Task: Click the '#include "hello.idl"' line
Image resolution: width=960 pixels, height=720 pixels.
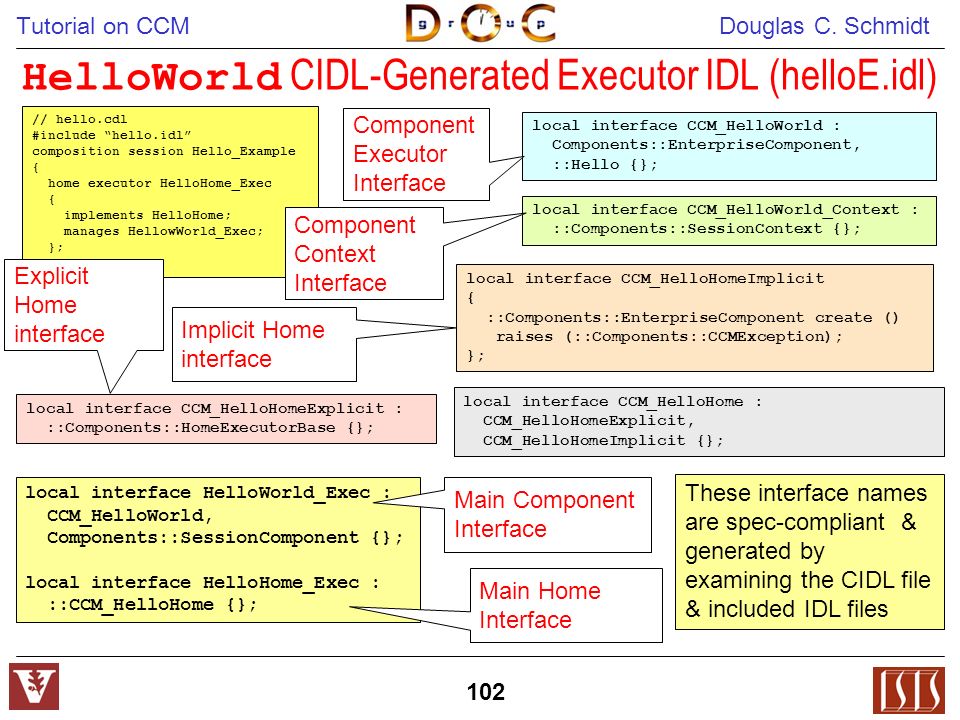Action: pos(112,135)
